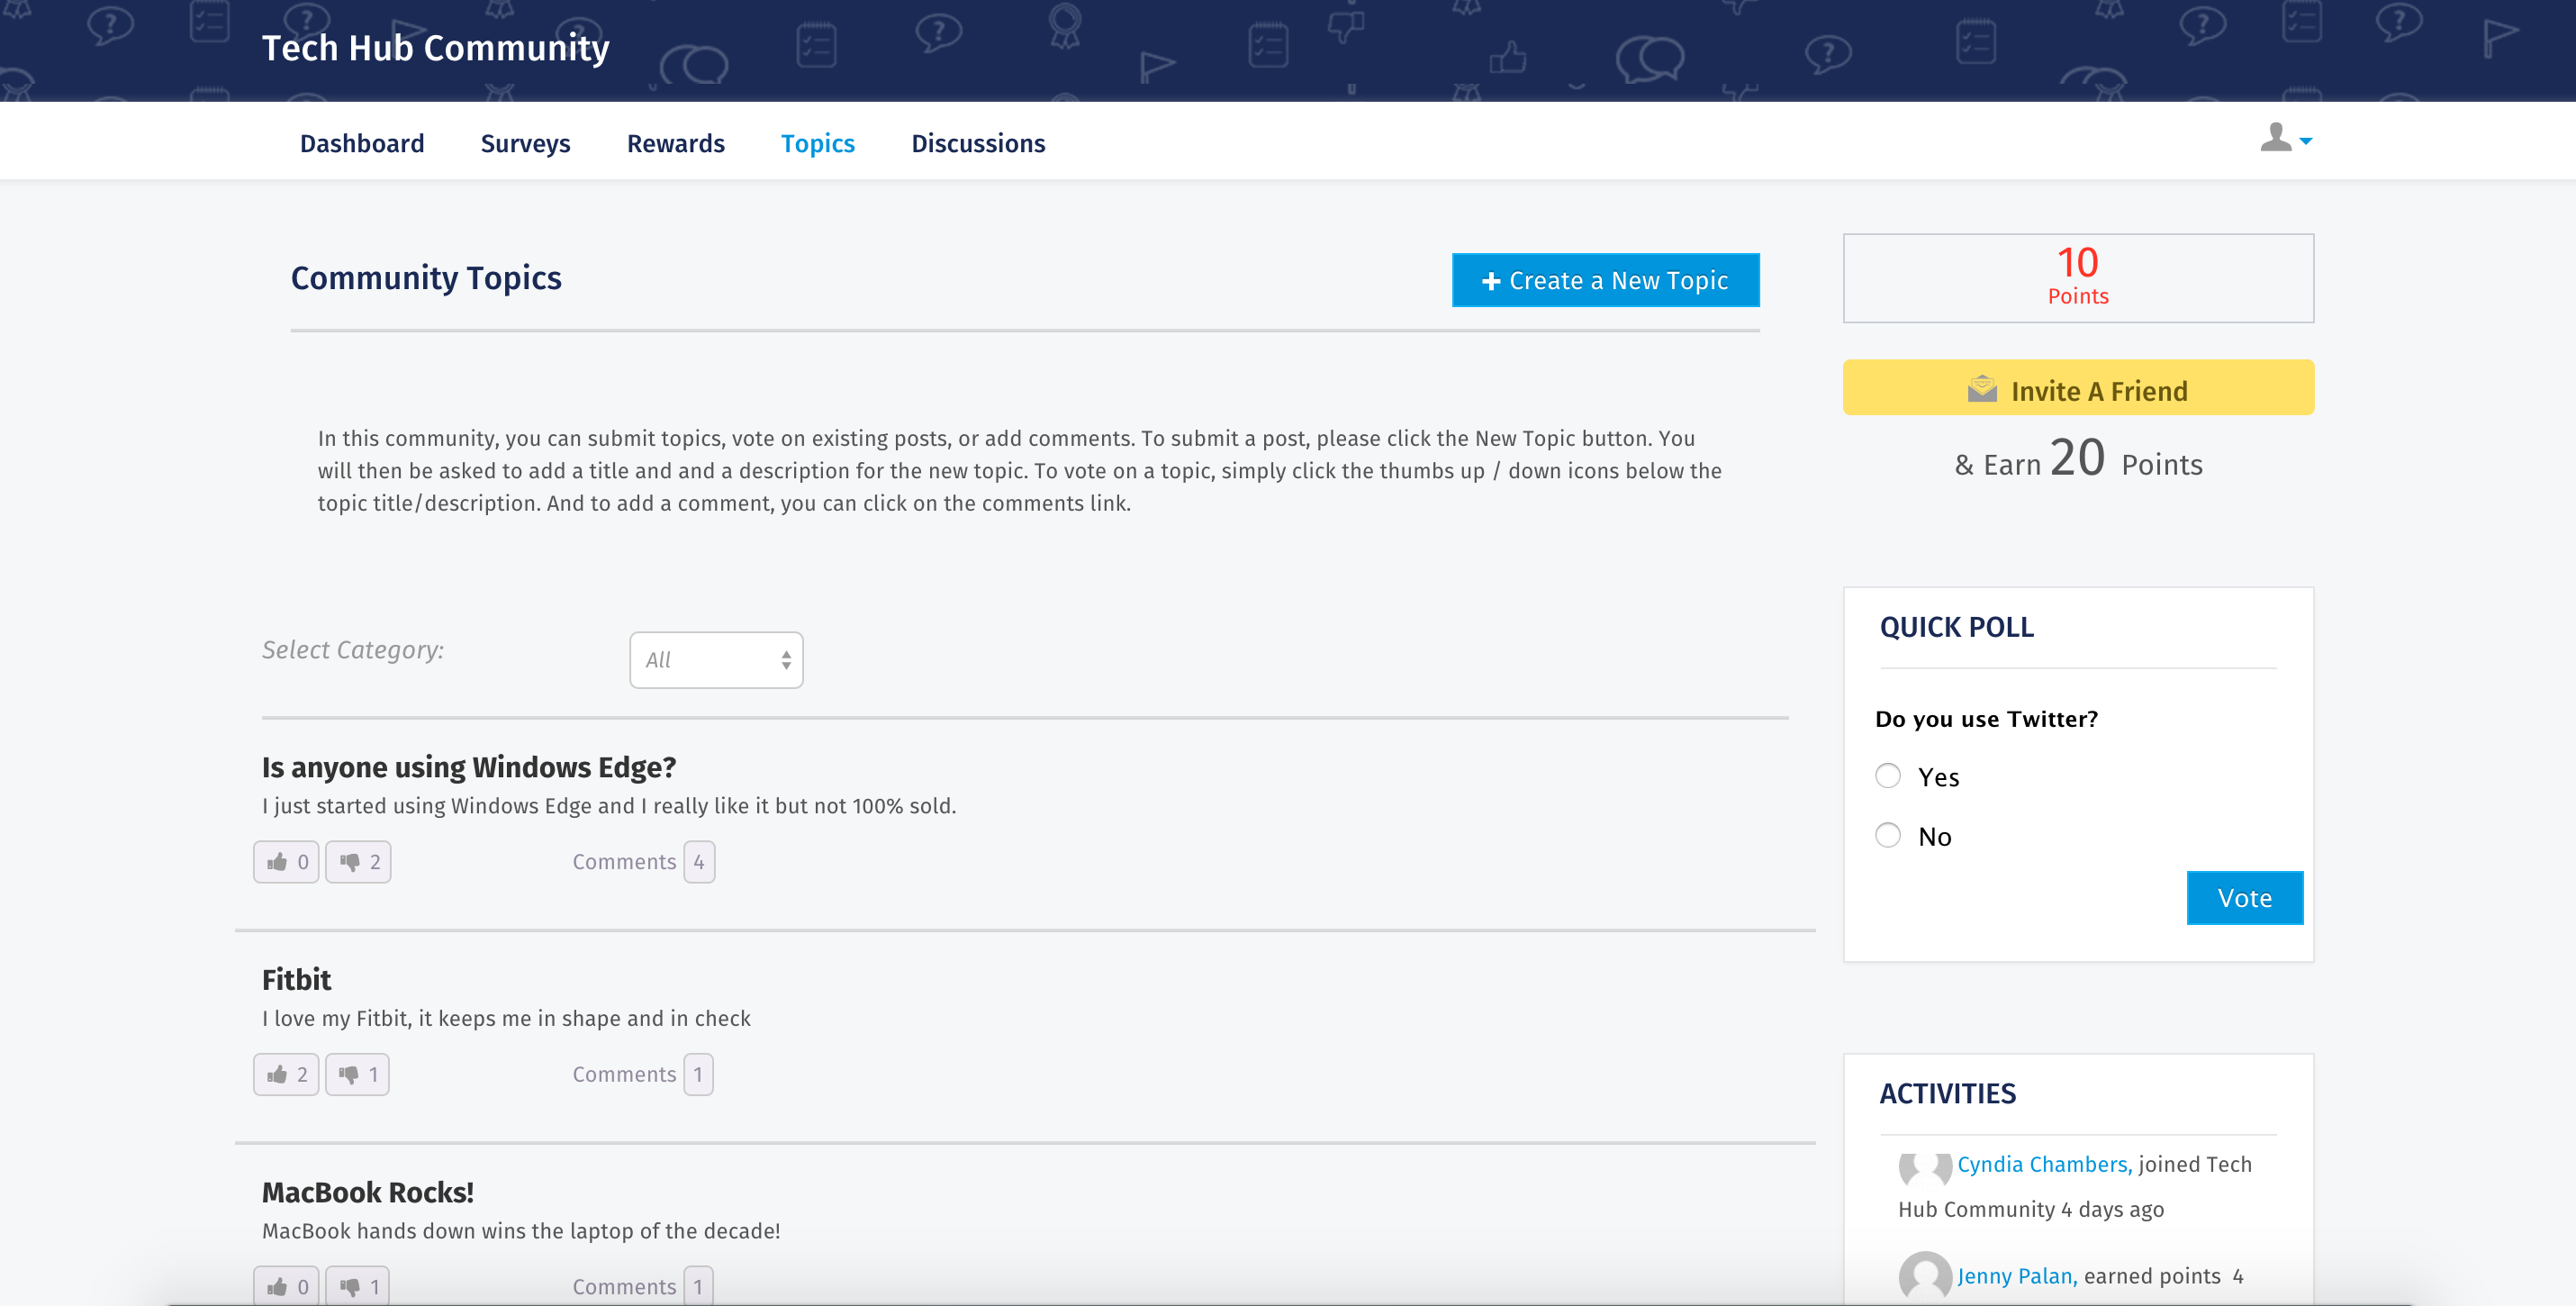Open Cyndia Chambers profile link
The width and height of the screenshot is (2576, 1306).
coord(2041,1163)
